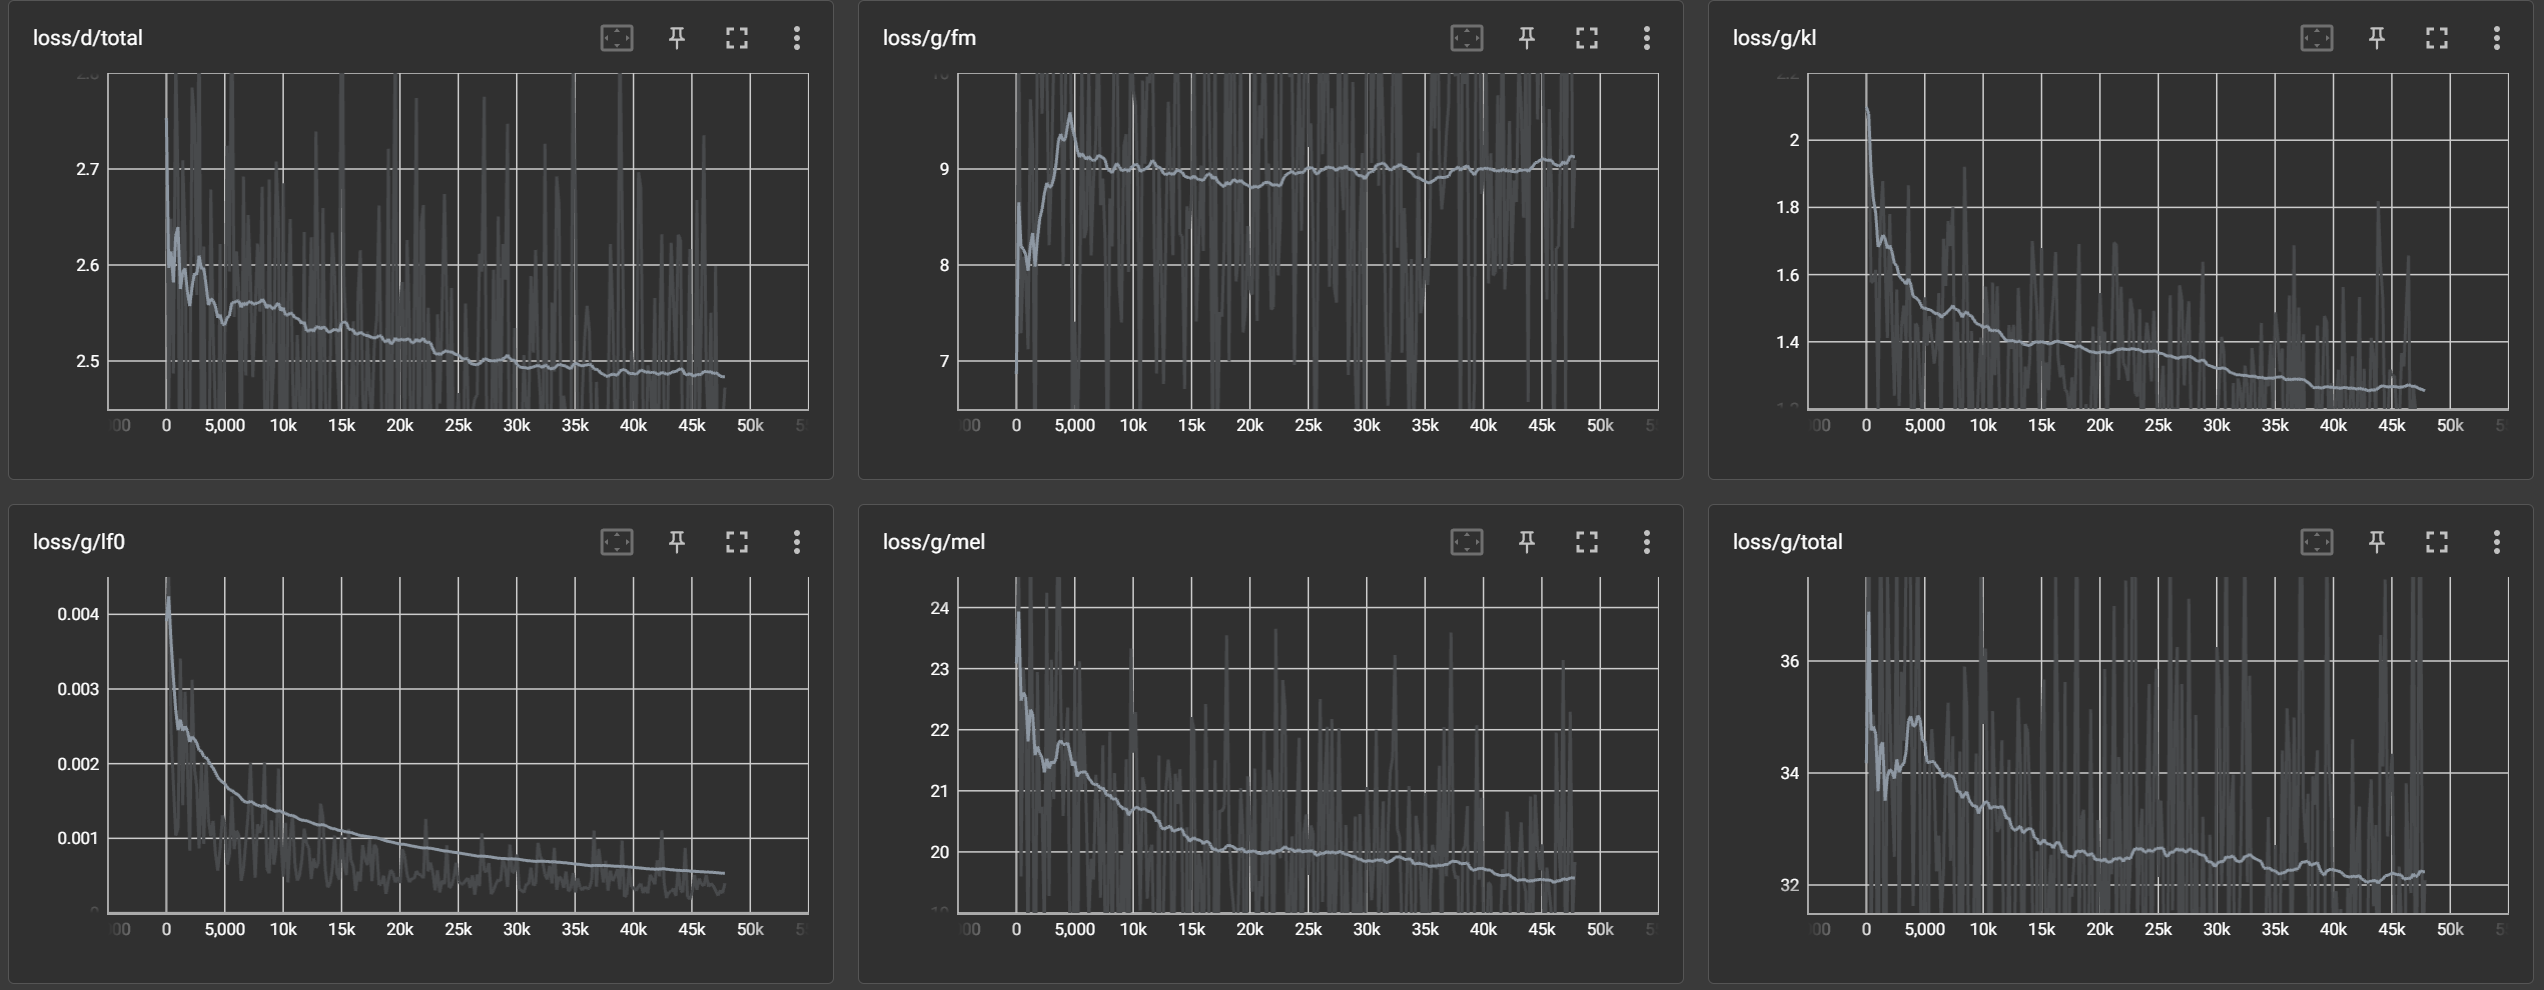The width and height of the screenshot is (2544, 990).
Task: Click the loss/g/fm chart title
Action: [x=929, y=38]
